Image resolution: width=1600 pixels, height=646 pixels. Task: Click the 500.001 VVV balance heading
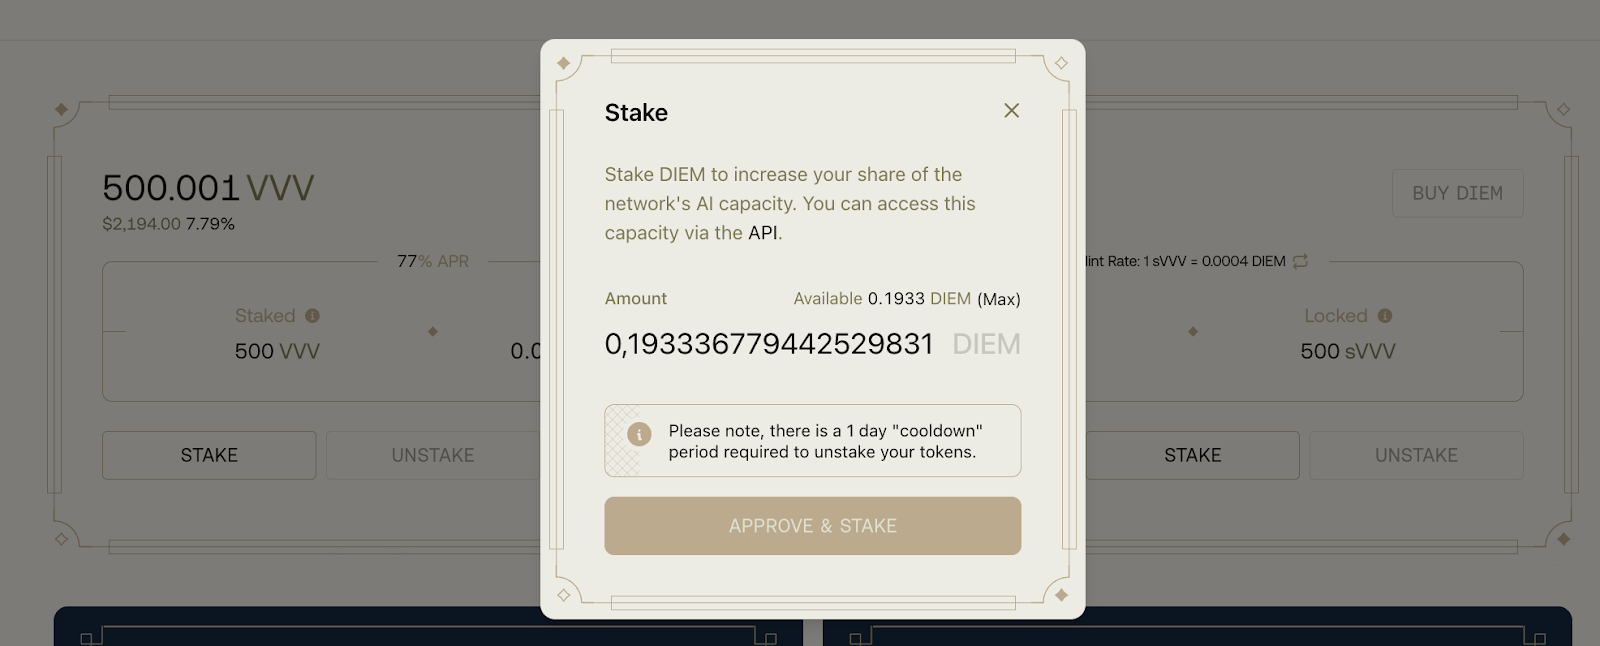pyautogui.click(x=208, y=188)
